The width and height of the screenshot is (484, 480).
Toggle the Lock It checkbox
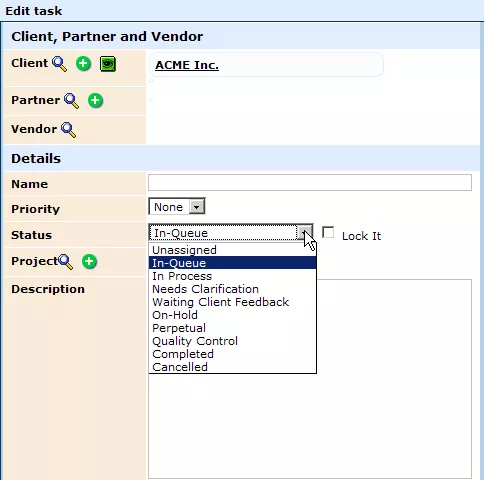(x=328, y=232)
